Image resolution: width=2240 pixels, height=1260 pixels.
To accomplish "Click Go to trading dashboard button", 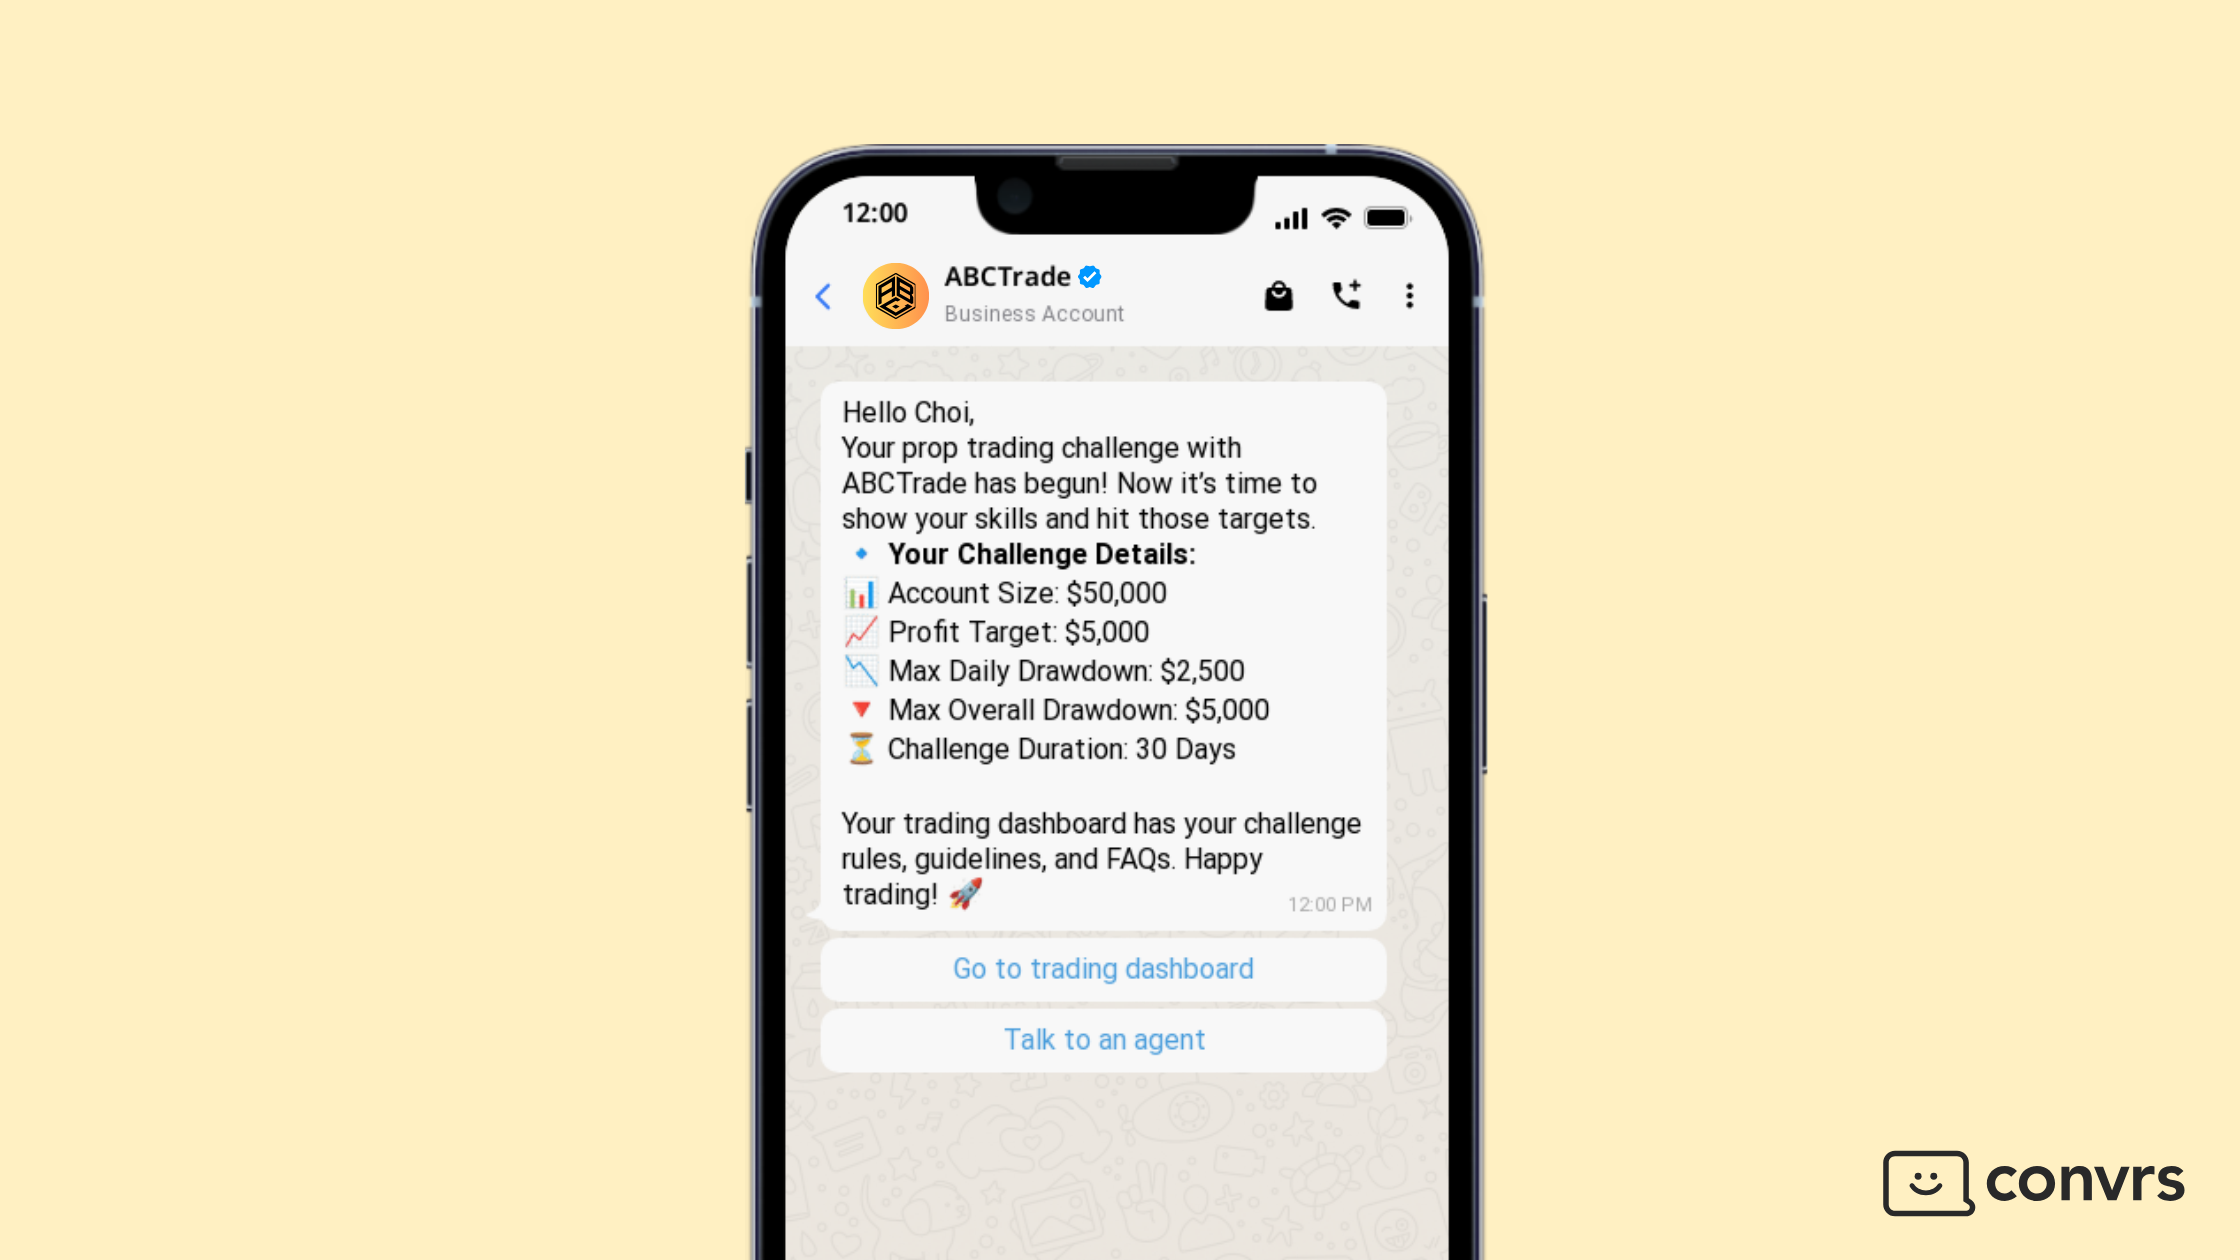I will (1103, 968).
